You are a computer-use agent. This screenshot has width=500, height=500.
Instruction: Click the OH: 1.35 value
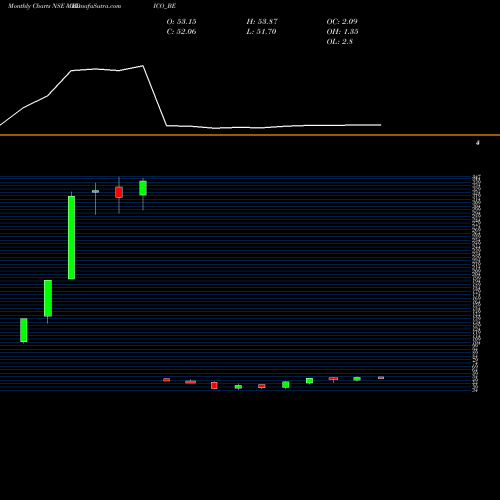[x=342, y=32]
